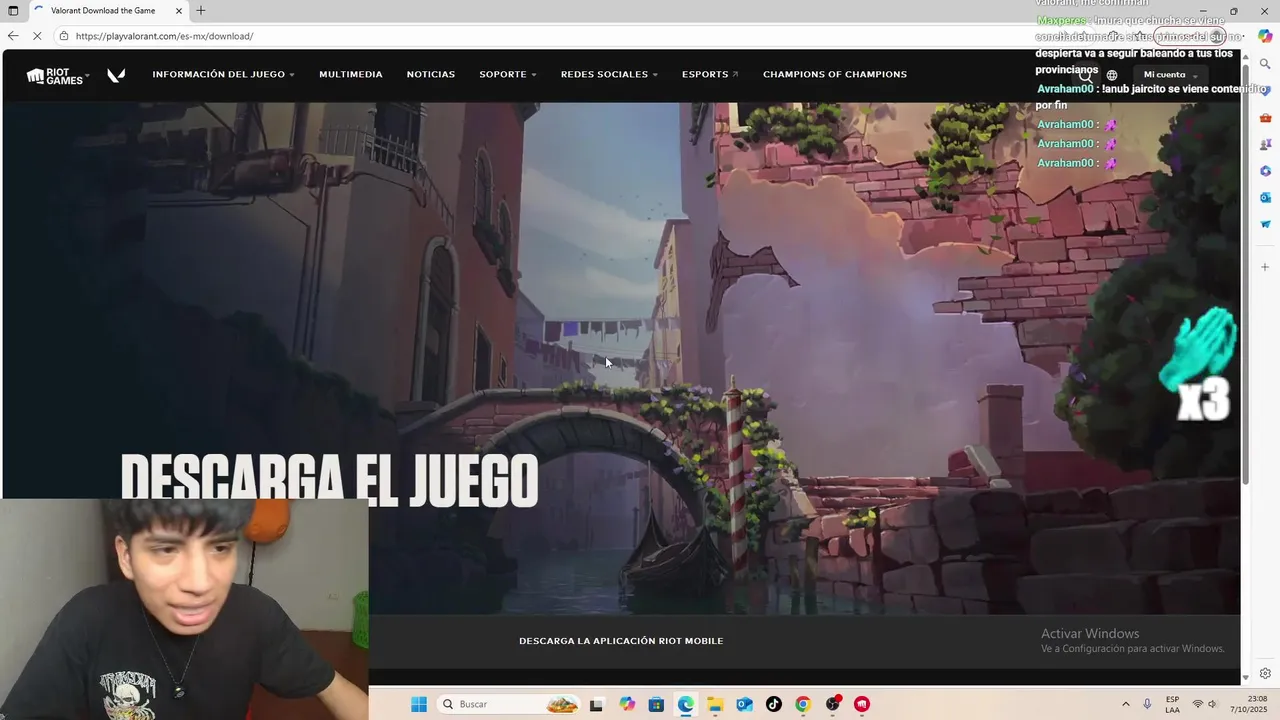
Task: Open ESP LAA language switcher
Action: (x=1172, y=704)
